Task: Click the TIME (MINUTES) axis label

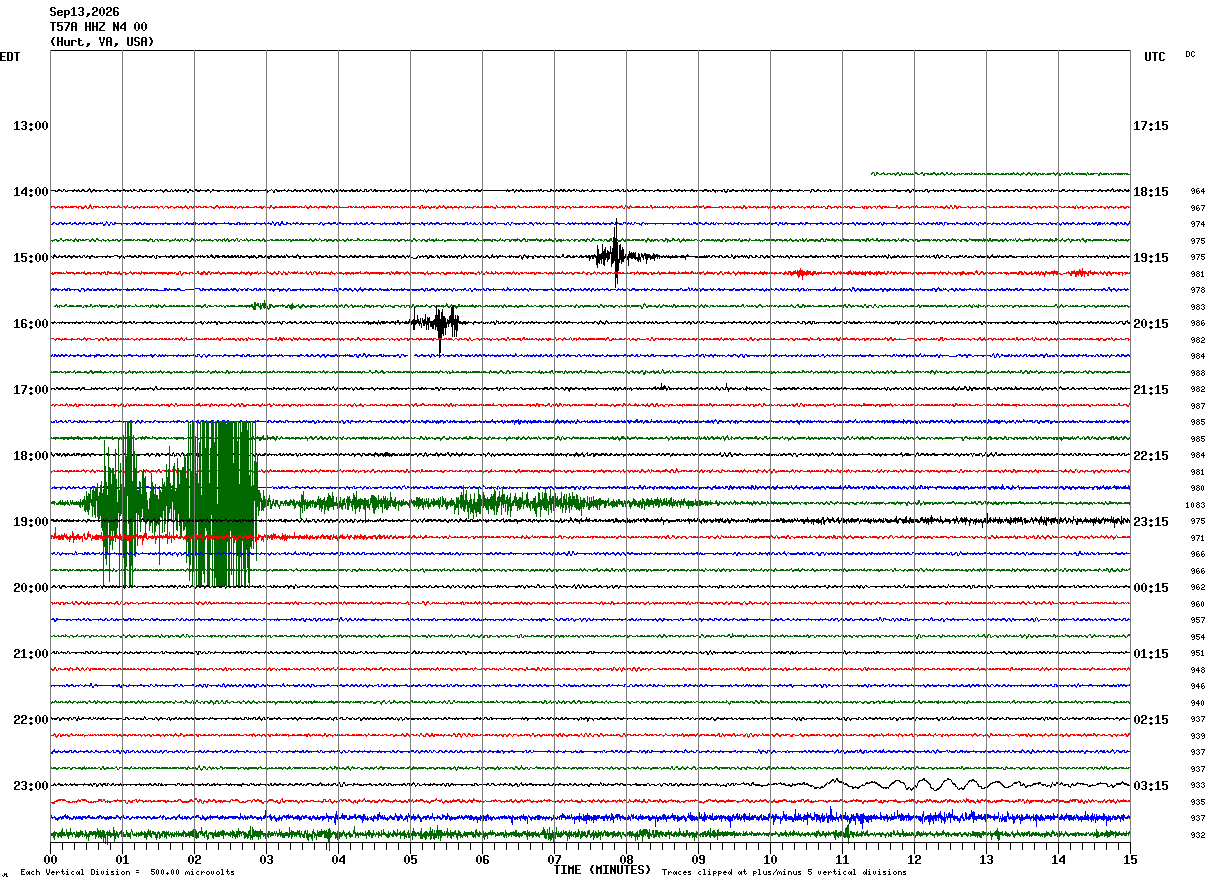Action: click(603, 870)
